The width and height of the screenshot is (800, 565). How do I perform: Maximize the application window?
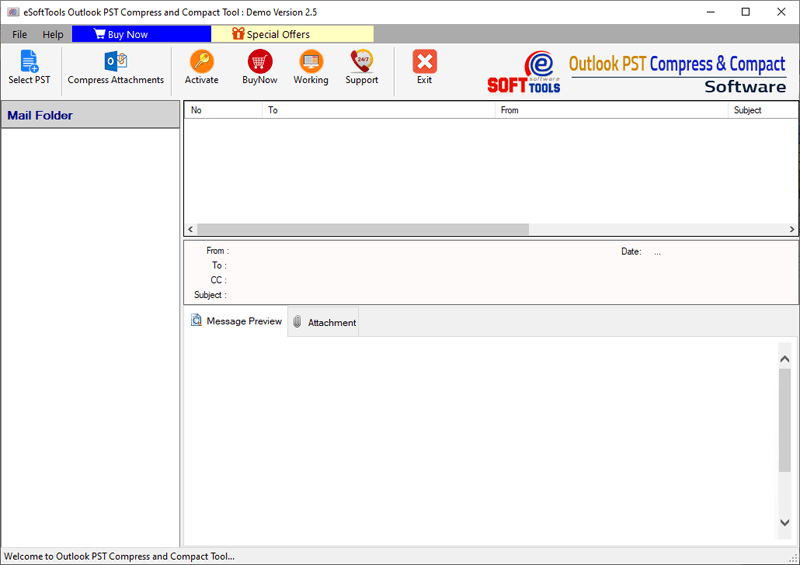pos(745,12)
